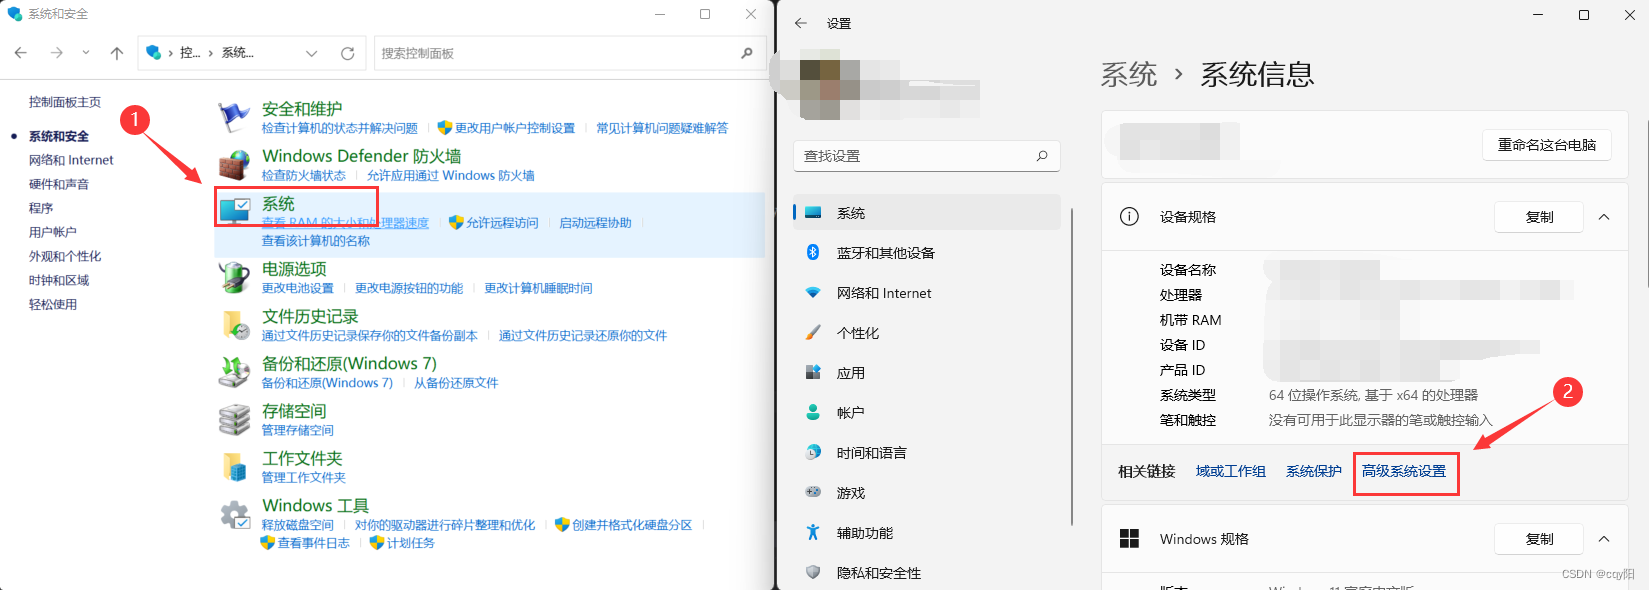Click the schedule tasks link
1649x590 pixels.
click(x=411, y=543)
